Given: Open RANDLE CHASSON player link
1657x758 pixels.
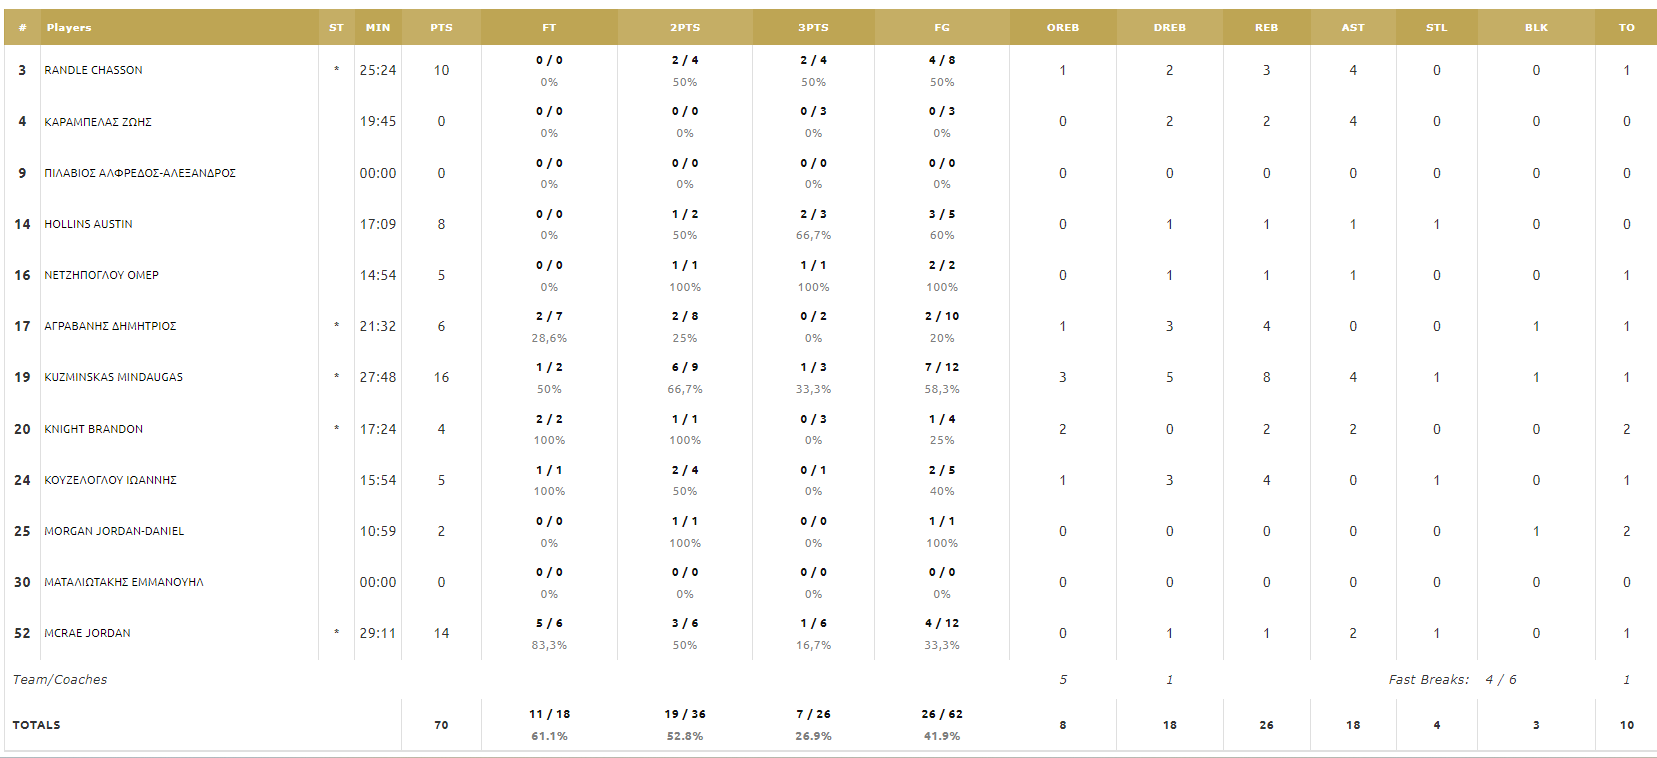Looking at the screenshot, I should pyautogui.click(x=93, y=70).
